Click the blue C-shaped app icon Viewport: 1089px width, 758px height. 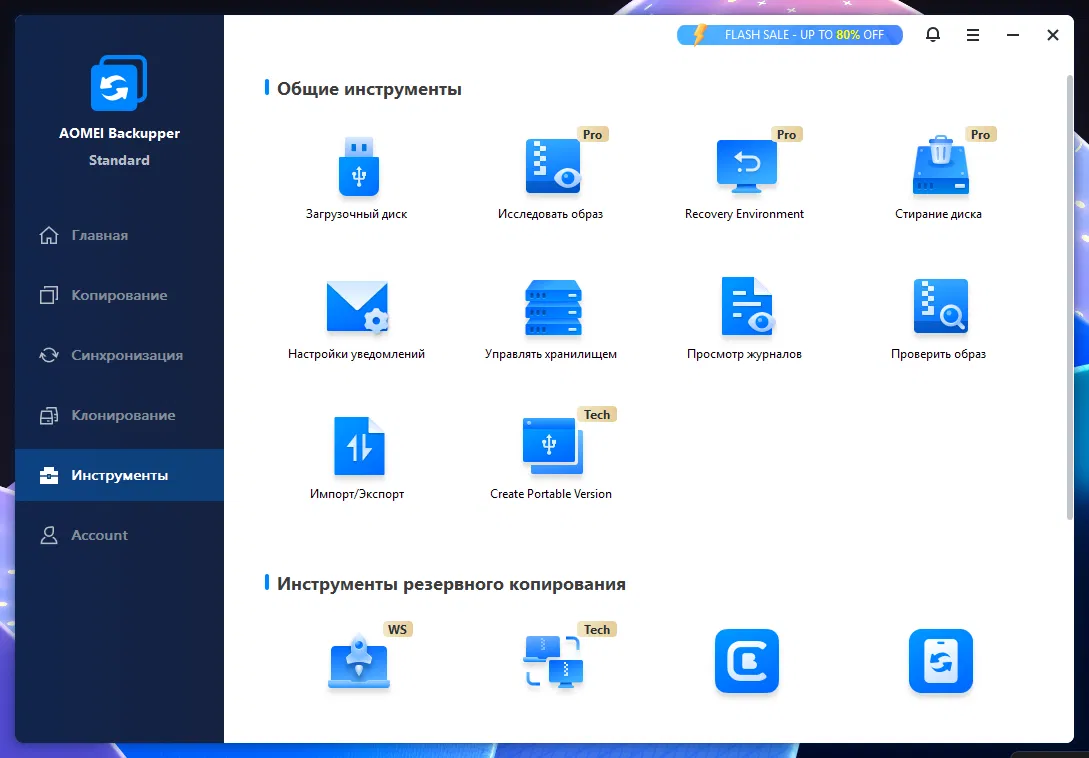[747, 661]
